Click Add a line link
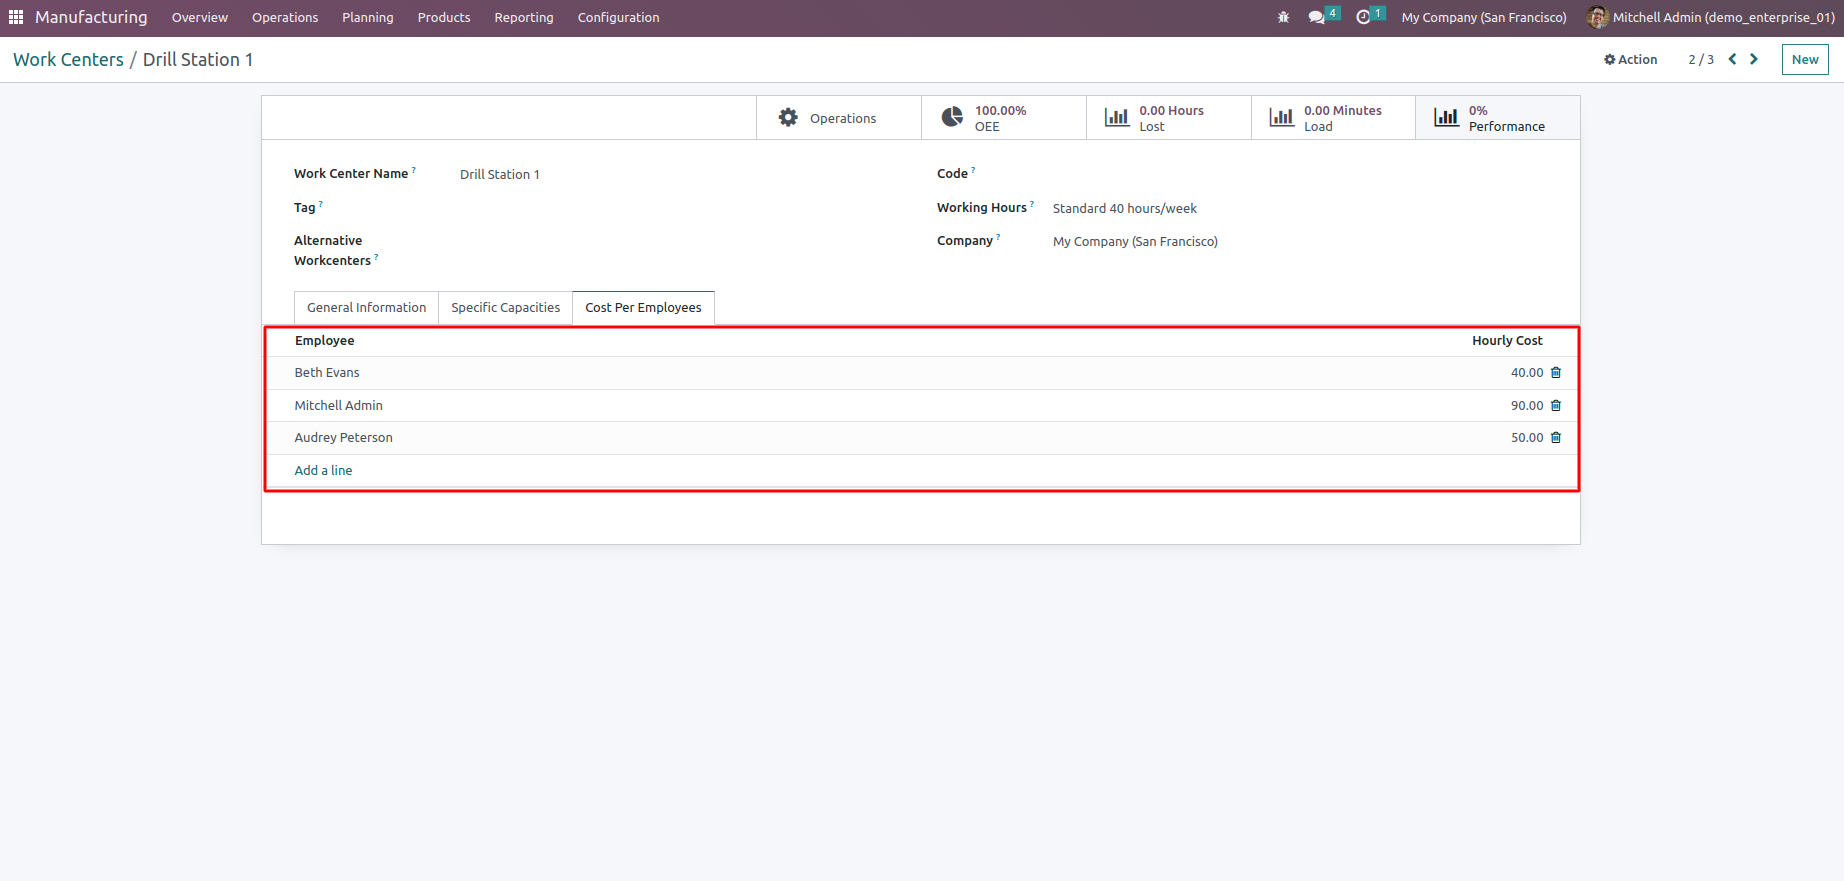Viewport: 1844px width, 881px height. pos(323,470)
